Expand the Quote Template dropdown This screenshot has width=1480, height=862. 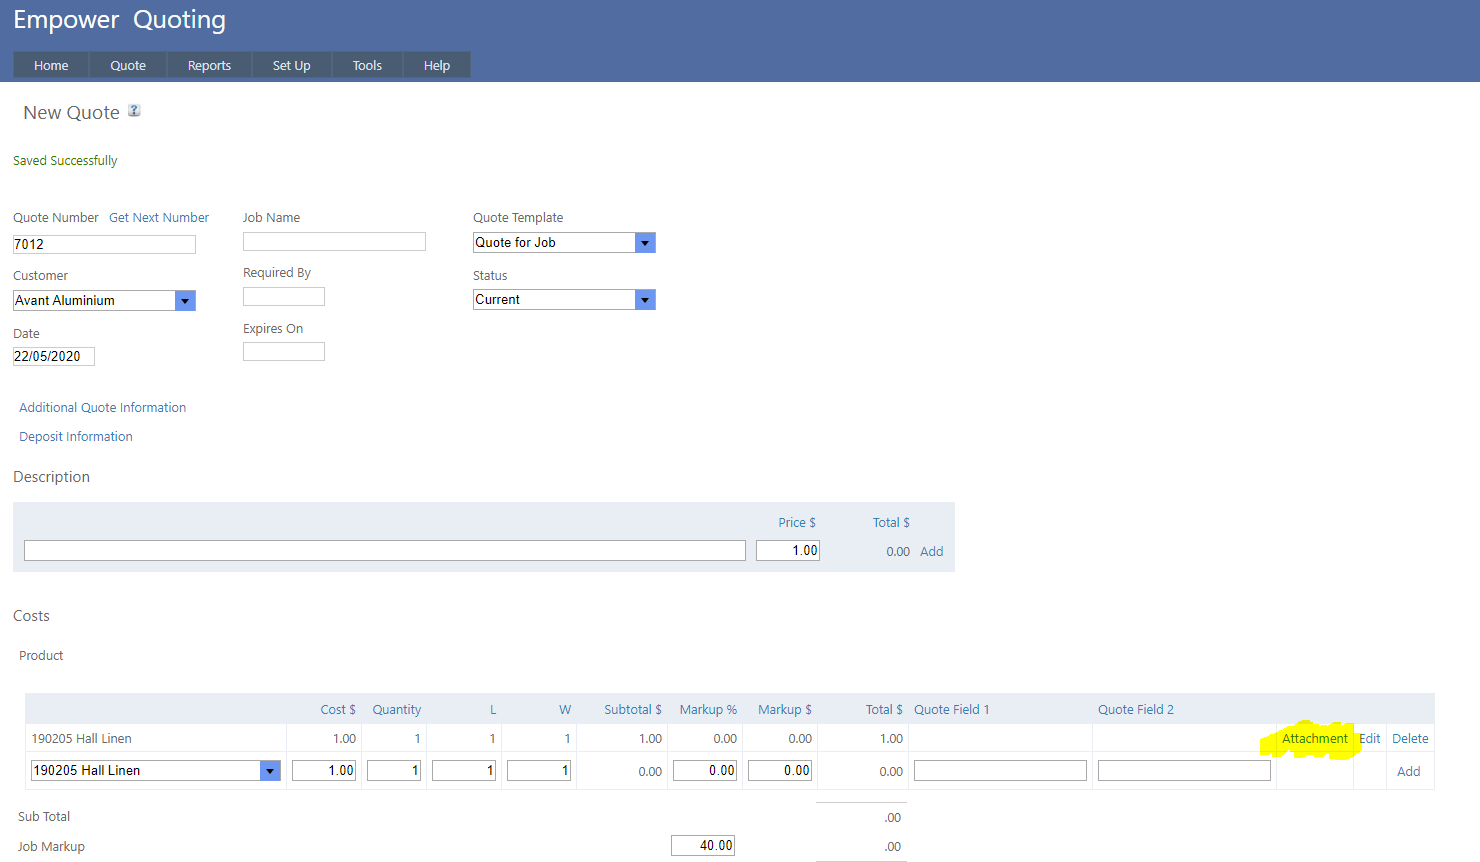pyautogui.click(x=645, y=243)
